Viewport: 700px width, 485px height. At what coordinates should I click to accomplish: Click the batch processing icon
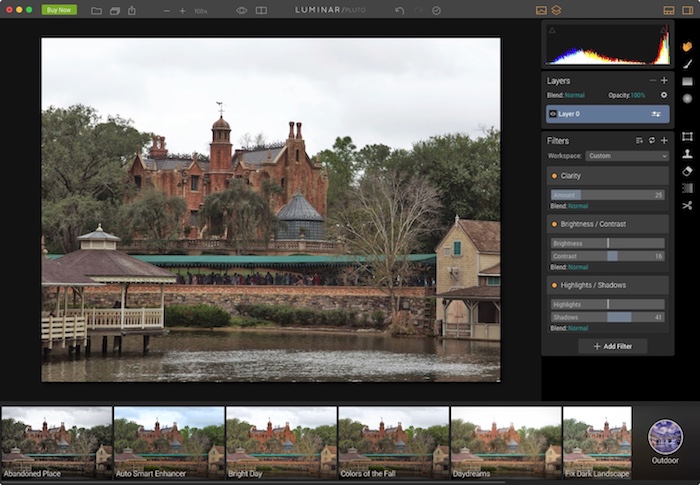coord(115,10)
